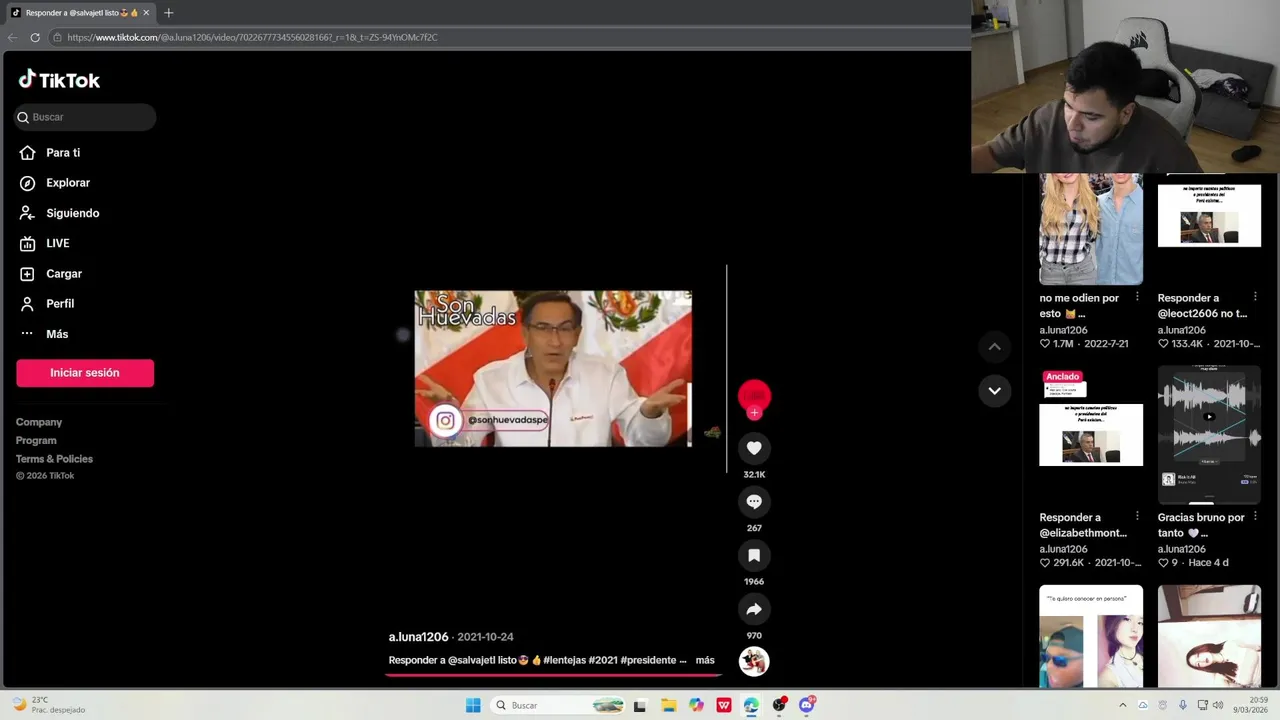1280x720 pixels.
Task: Open weather widget showing 23°C
Action: 48,705
